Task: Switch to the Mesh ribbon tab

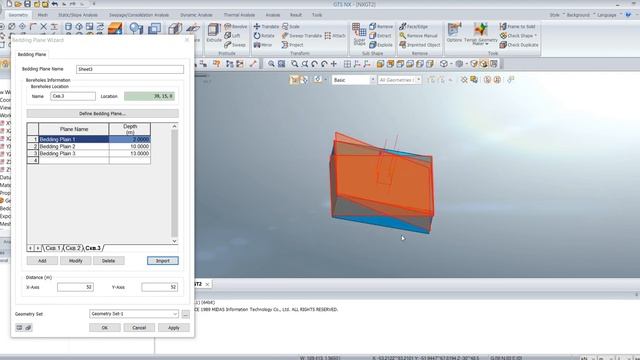Action: tap(42, 15)
